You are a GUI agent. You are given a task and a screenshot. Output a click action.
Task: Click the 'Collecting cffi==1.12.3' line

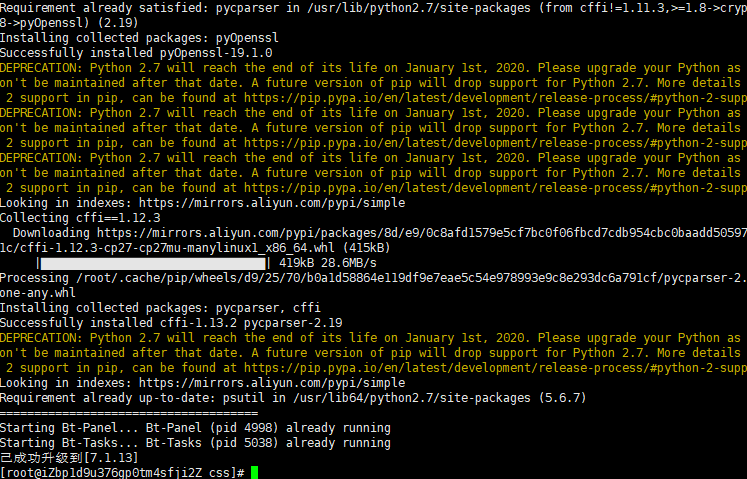coord(80,218)
